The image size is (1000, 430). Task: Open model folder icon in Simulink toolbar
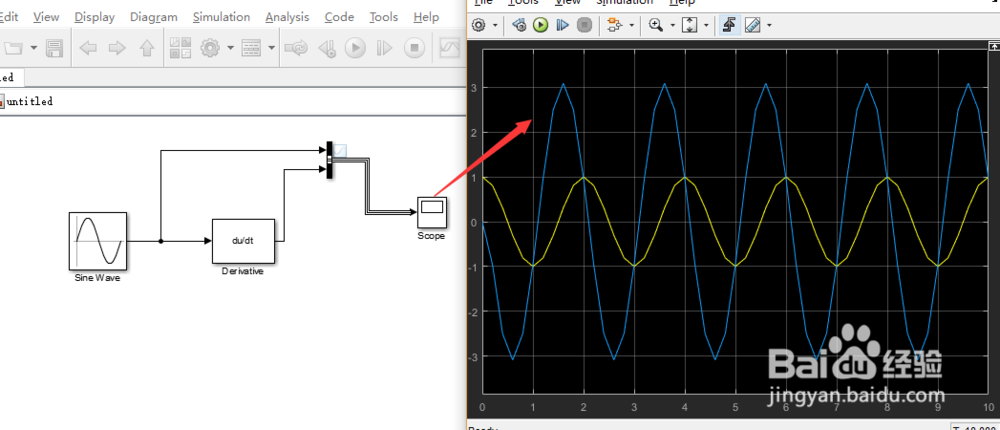point(13,48)
